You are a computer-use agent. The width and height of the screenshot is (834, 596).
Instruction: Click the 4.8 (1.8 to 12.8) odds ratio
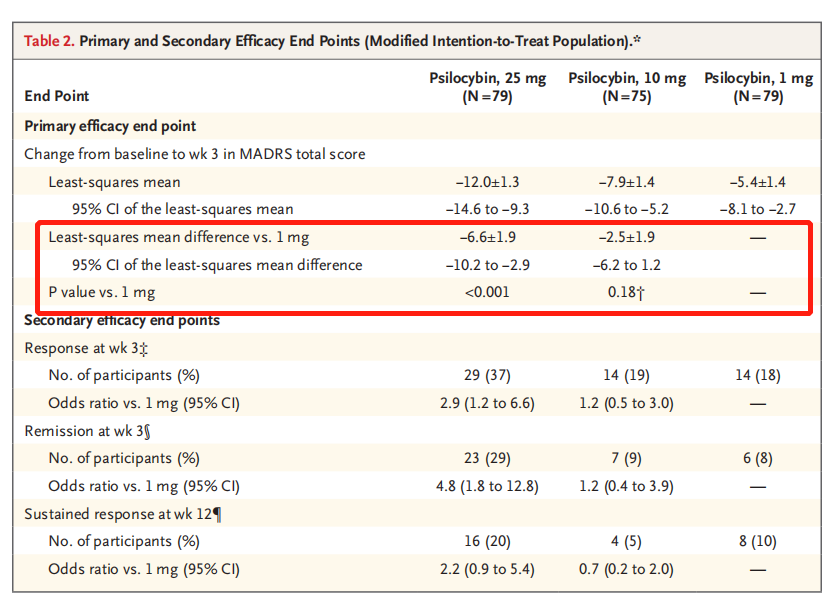pyautogui.click(x=487, y=486)
